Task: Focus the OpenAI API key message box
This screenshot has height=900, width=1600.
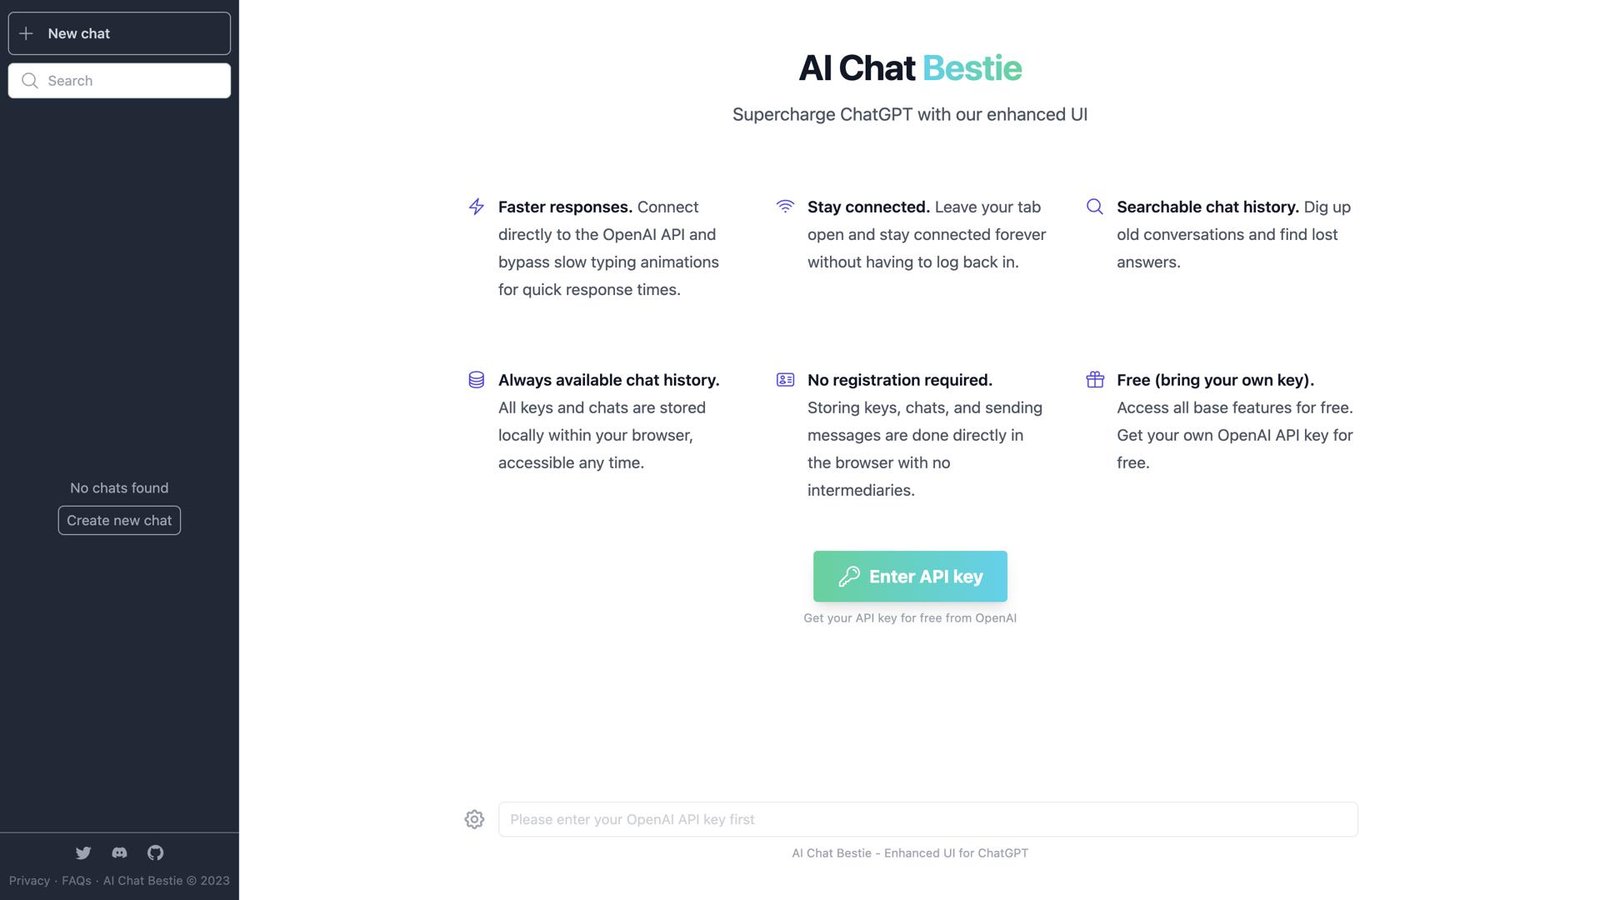Action: pos(928,819)
